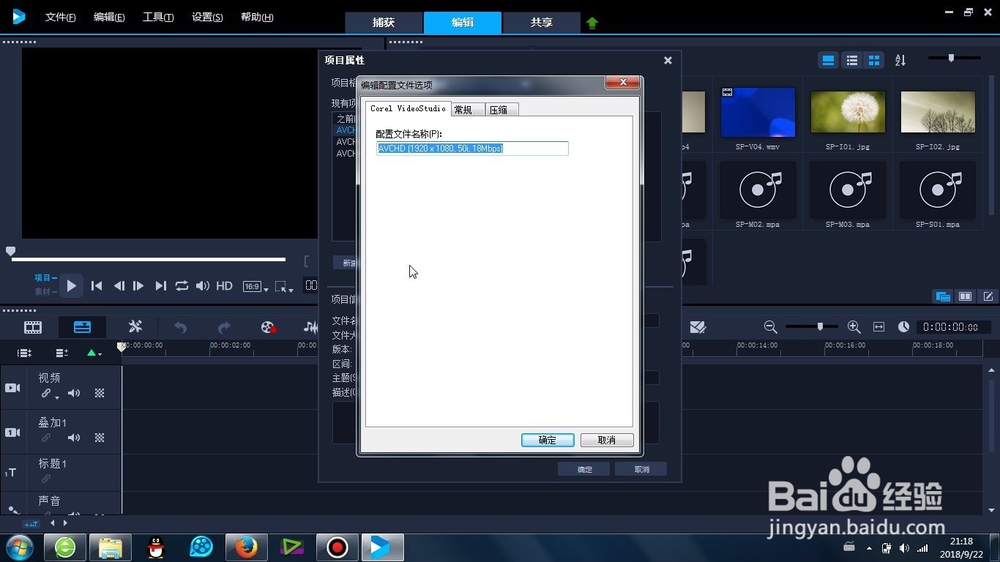Open the chapter/cue menu dropdown
1000x562 pixels.
point(94,353)
